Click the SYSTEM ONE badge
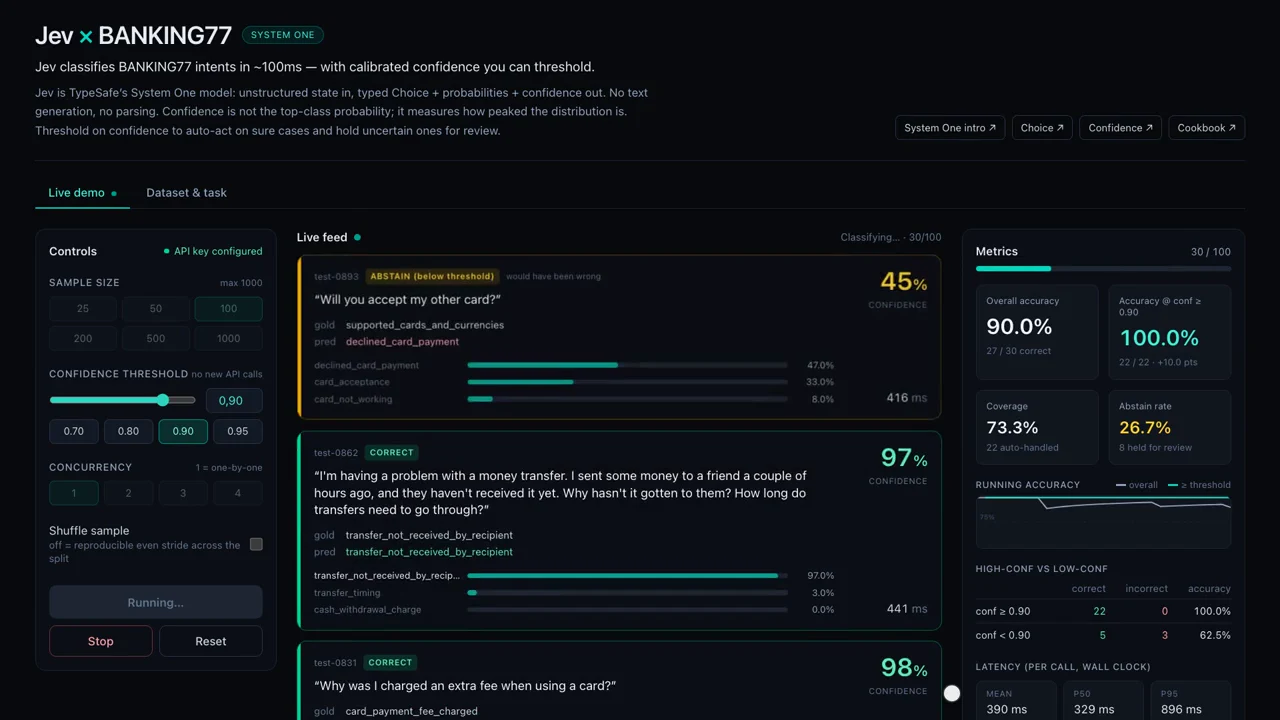The image size is (1280, 720). [x=282, y=35]
